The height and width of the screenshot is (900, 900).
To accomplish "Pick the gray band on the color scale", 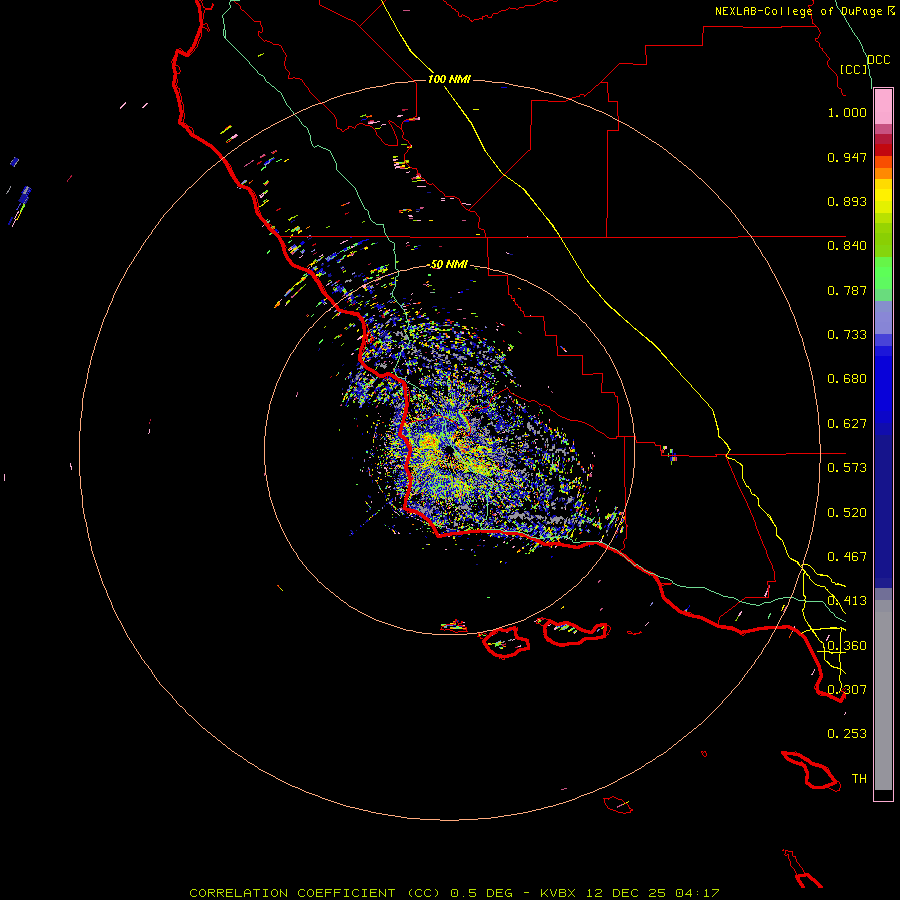I will click(x=883, y=695).
